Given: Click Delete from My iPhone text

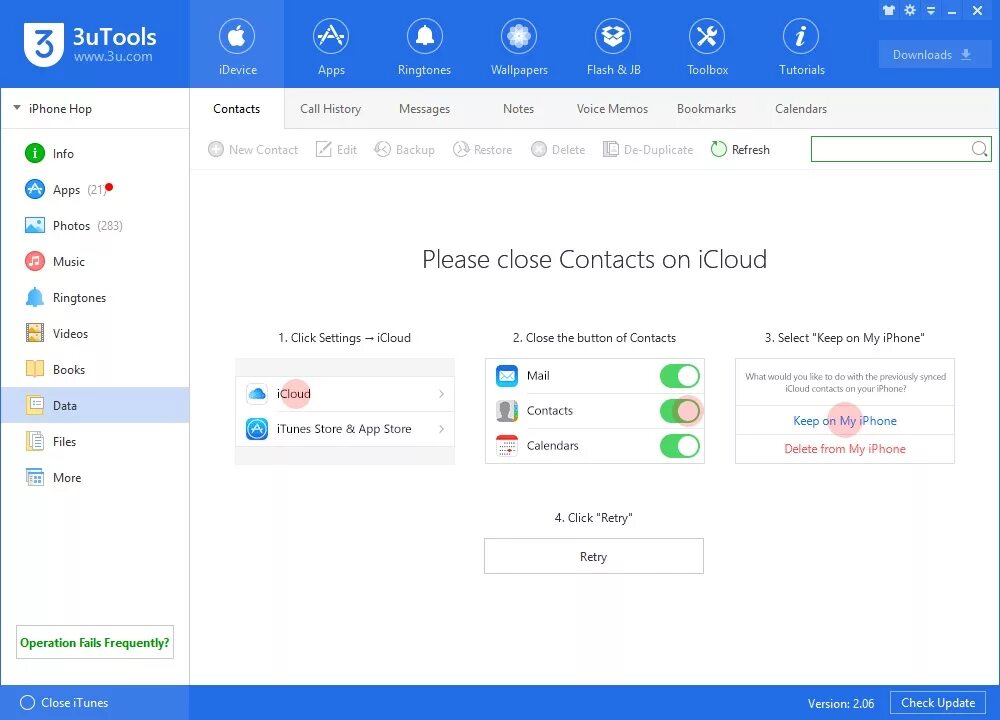Looking at the screenshot, I should point(845,449).
